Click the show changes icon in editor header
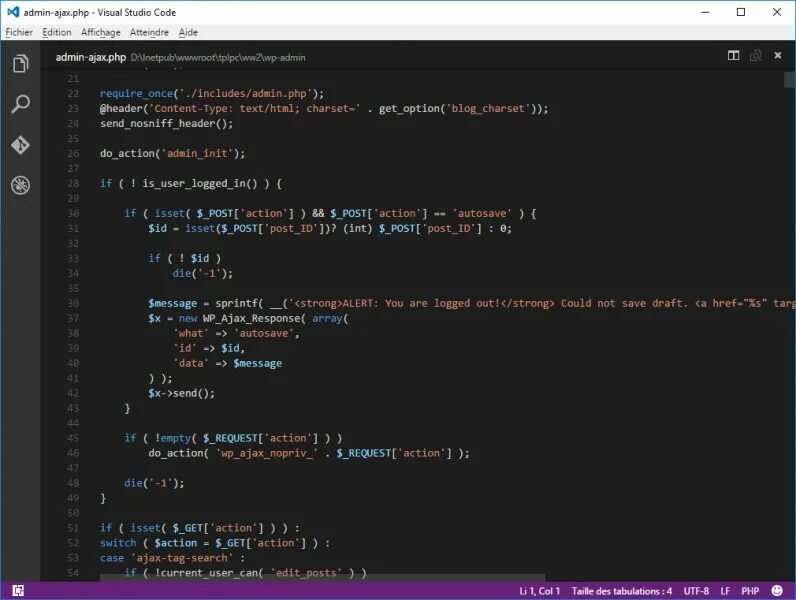The image size is (796, 600). point(755,55)
